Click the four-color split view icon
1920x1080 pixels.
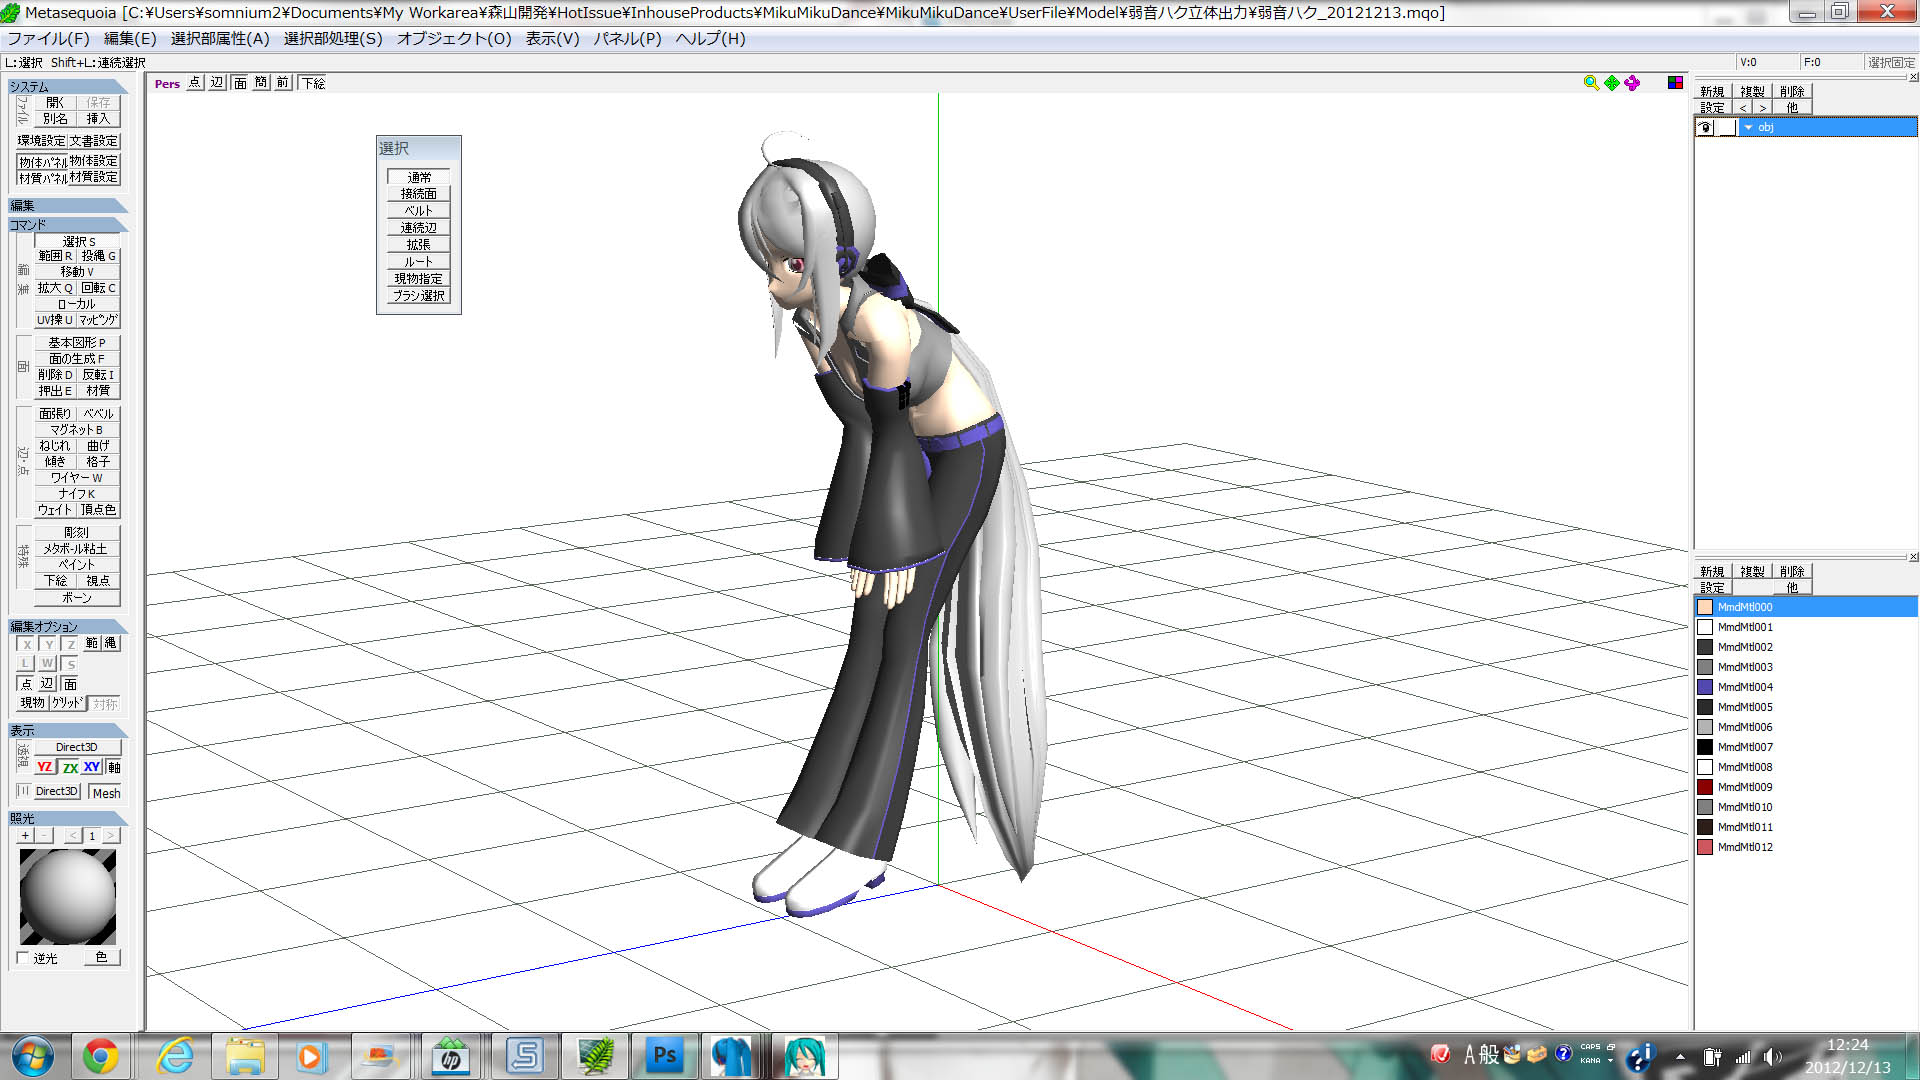1675,82
